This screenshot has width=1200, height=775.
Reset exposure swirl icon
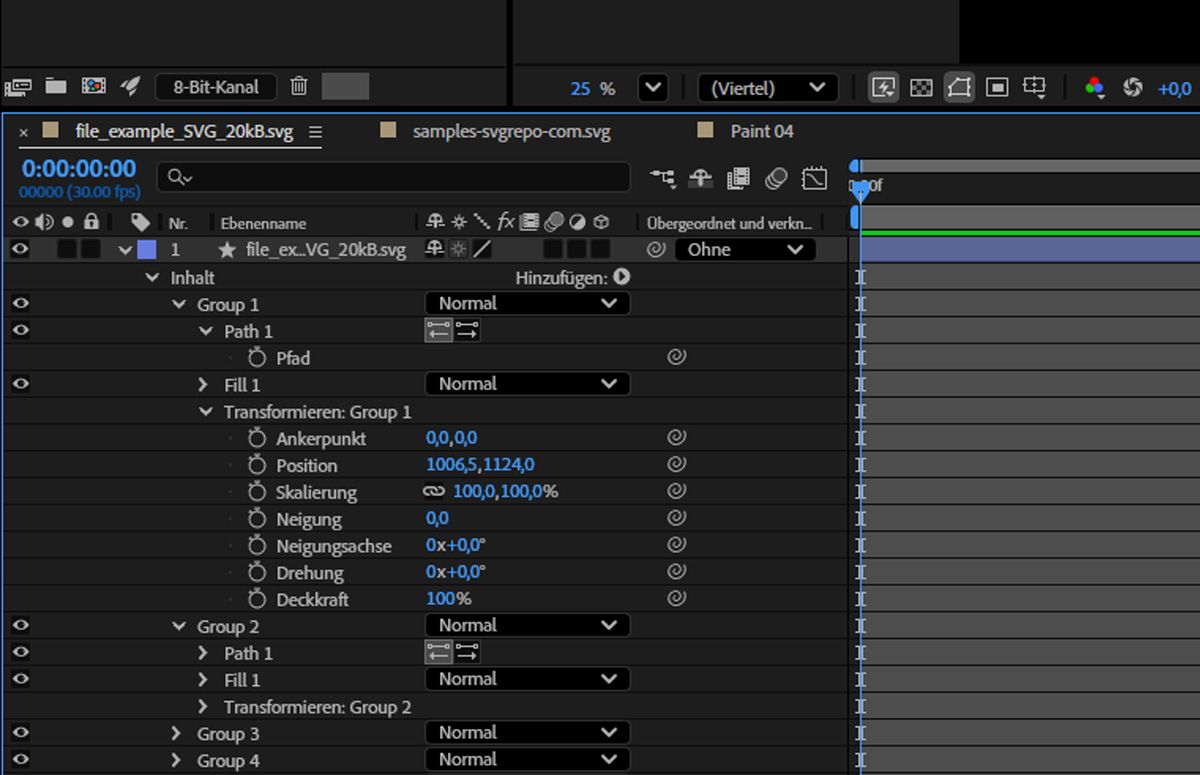[x=1132, y=88]
